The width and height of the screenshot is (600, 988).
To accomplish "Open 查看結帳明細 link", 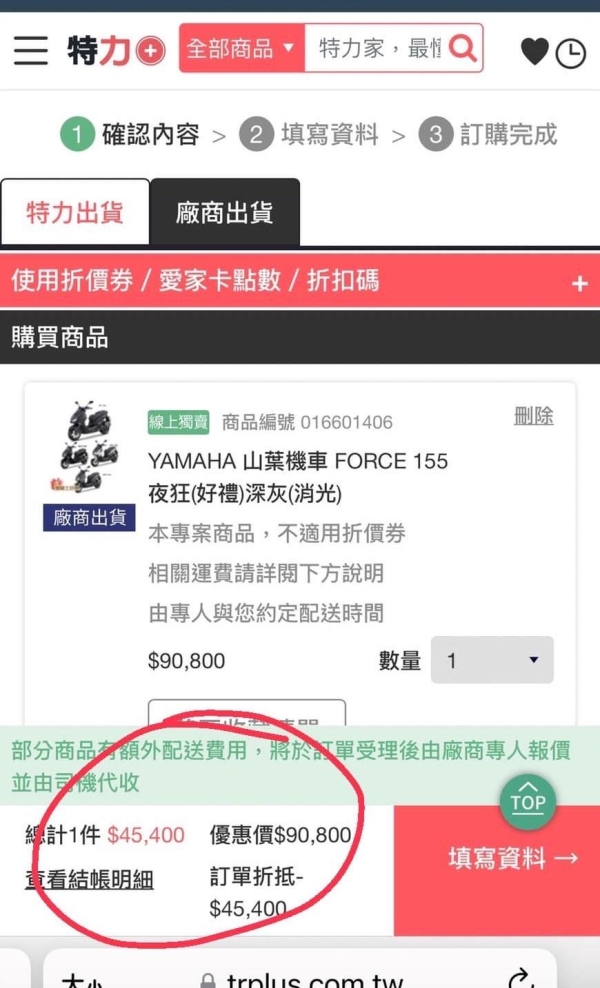I will (89, 879).
